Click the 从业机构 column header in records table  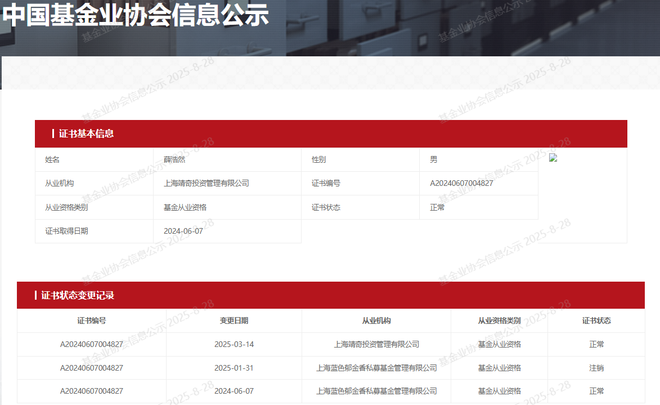pos(376,321)
